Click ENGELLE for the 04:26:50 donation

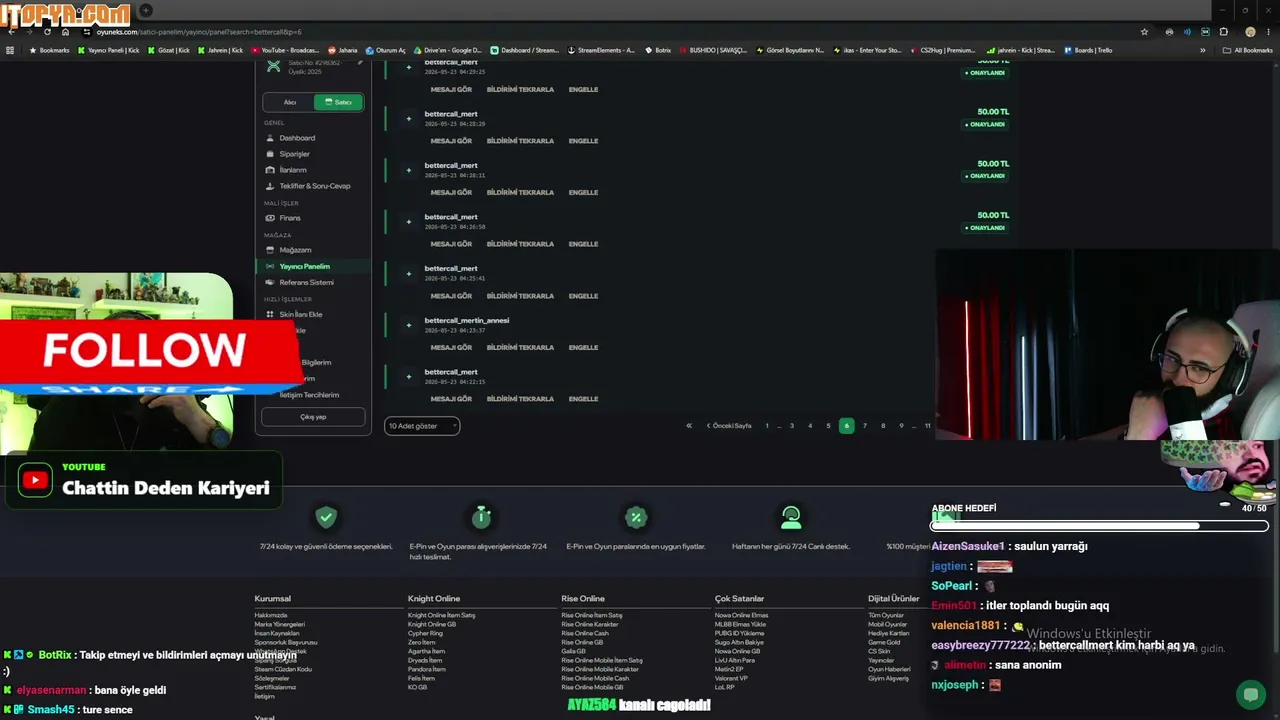point(583,244)
